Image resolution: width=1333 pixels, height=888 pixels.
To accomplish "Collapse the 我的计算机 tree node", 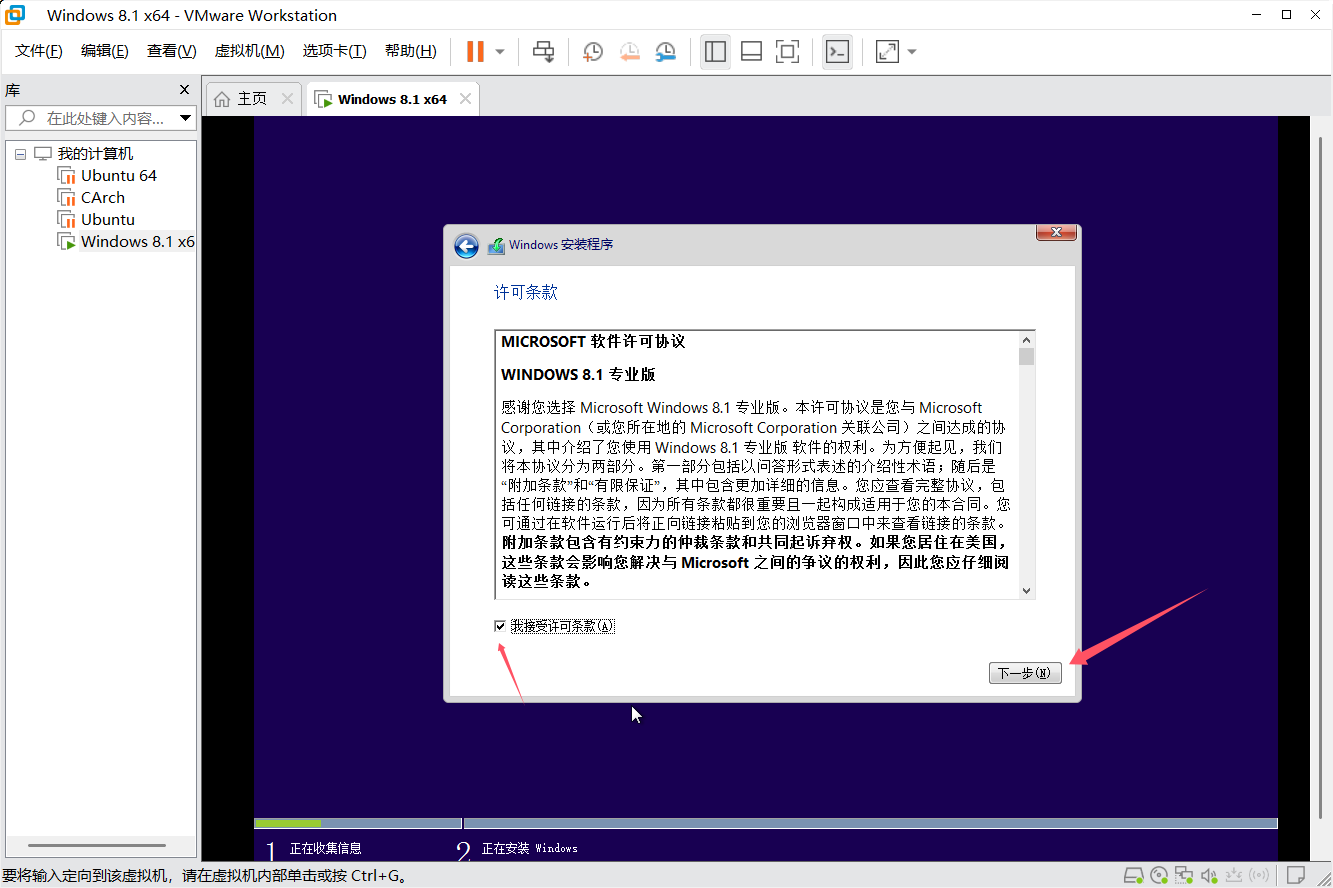I will [x=20, y=154].
